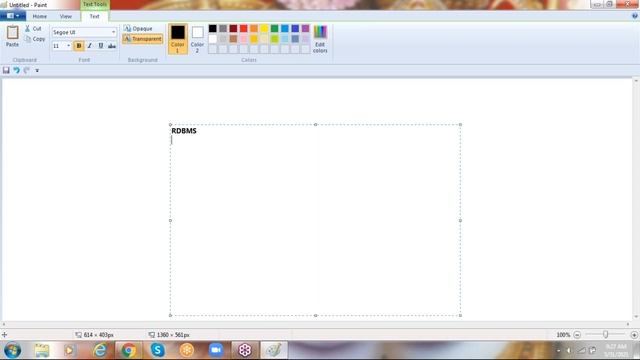Undo the last action

(16, 70)
